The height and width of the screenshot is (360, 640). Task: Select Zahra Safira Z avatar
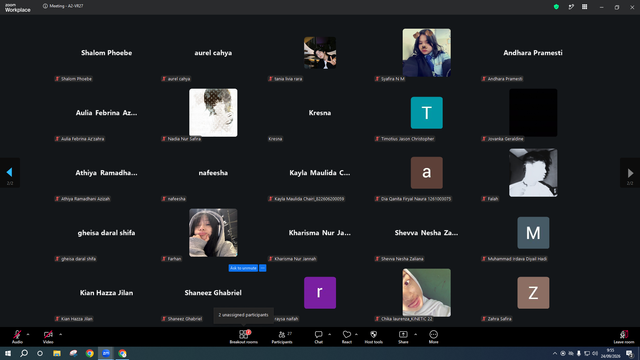tap(533, 293)
